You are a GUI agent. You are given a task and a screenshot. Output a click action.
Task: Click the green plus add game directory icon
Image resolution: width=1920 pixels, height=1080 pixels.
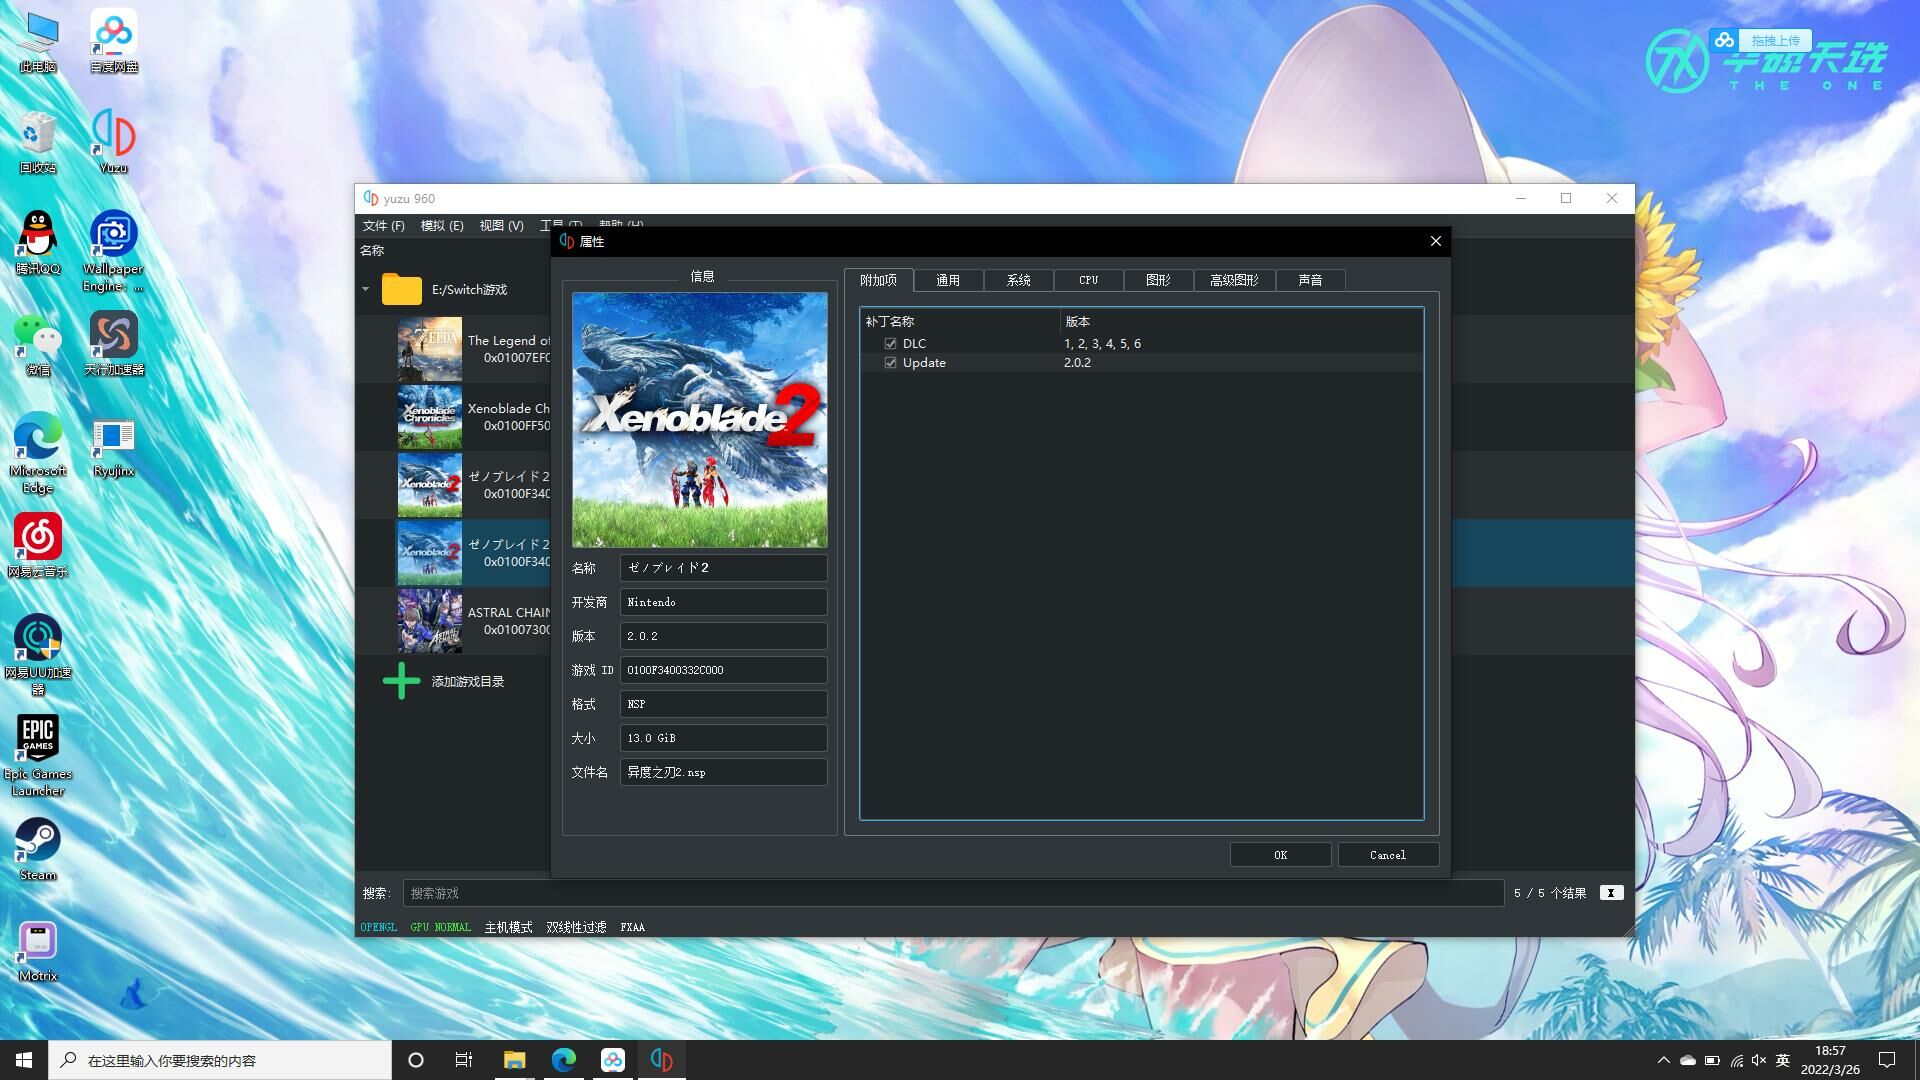pyautogui.click(x=401, y=681)
